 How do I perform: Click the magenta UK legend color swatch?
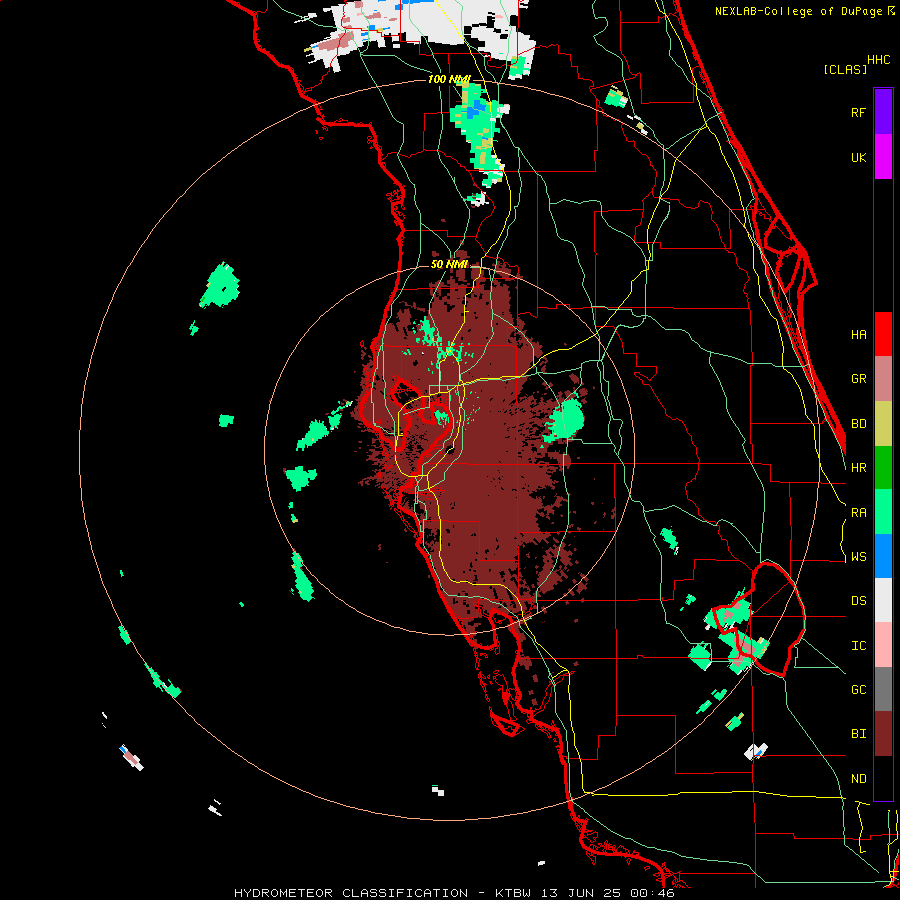click(883, 157)
